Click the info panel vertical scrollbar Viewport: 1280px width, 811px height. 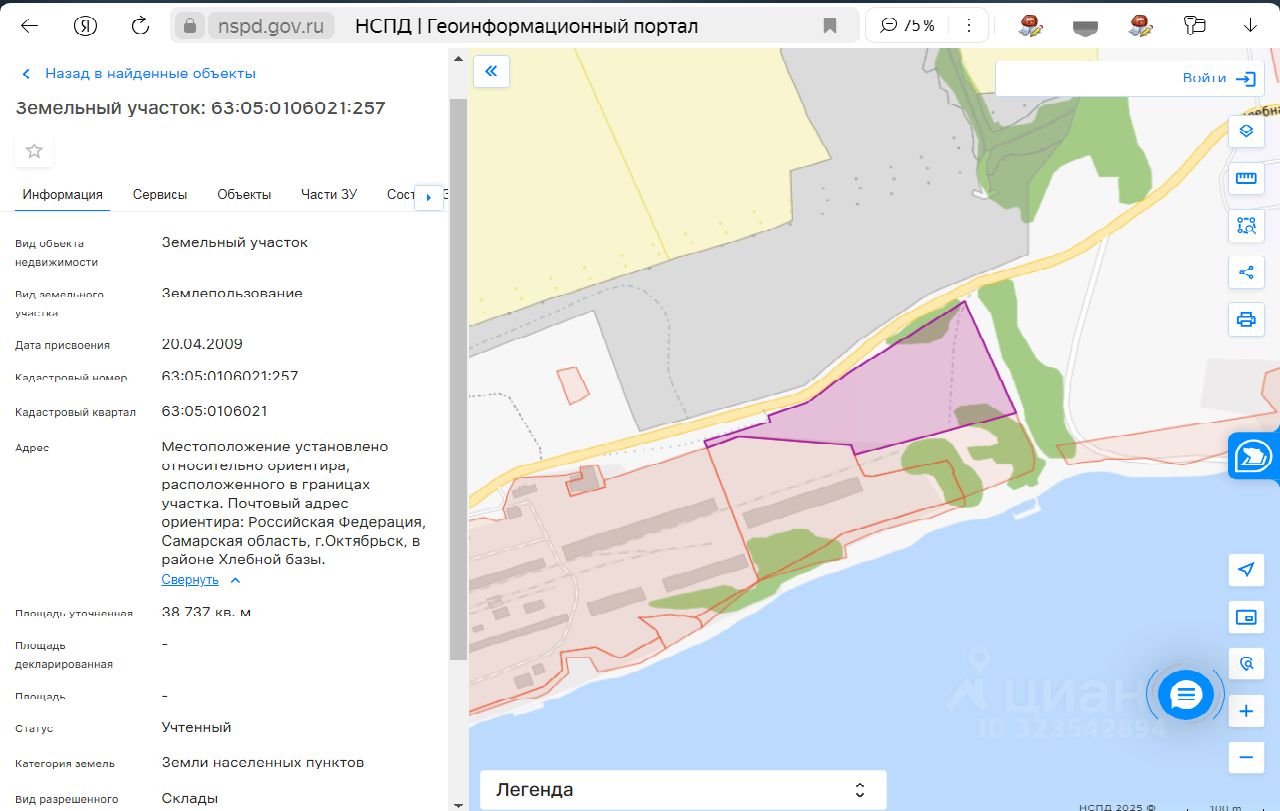pos(458,380)
